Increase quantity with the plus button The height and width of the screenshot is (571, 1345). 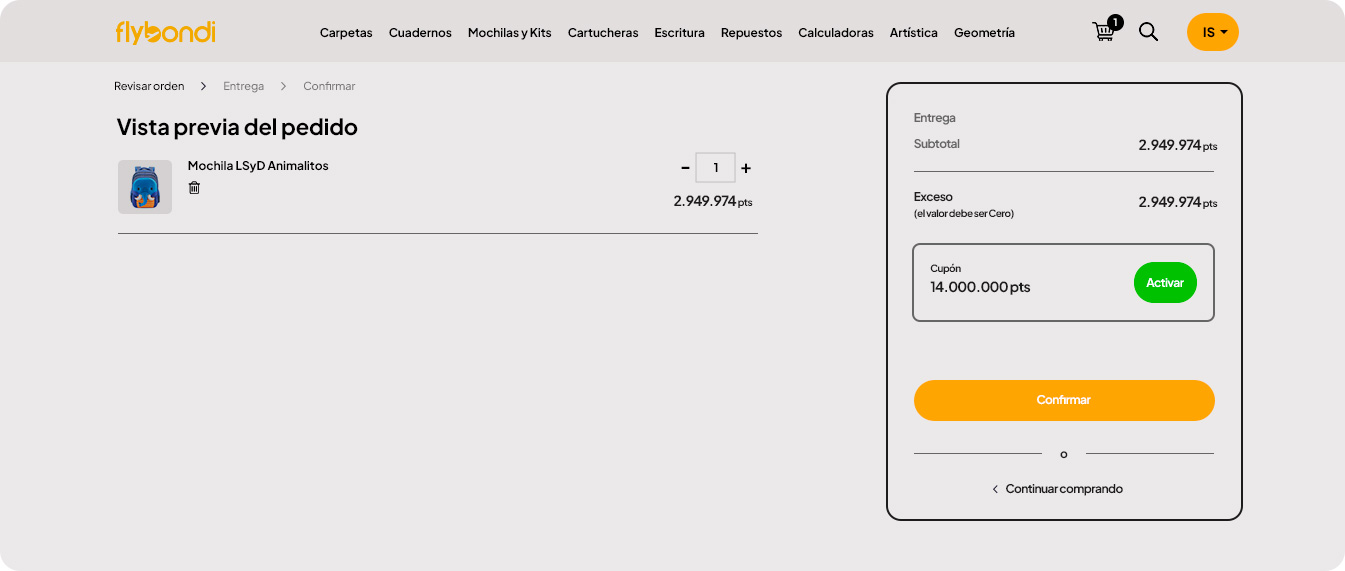pyautogui.click(x=746, y=168)
